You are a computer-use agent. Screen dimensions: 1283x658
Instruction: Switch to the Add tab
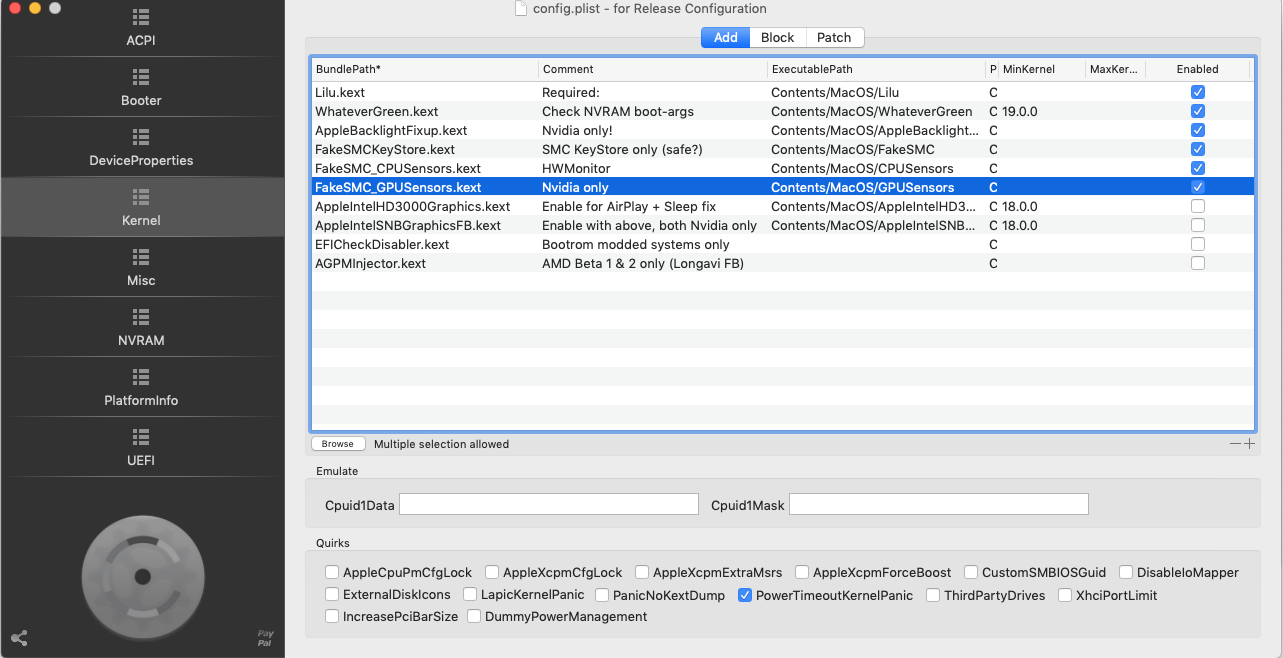[726, 37]
